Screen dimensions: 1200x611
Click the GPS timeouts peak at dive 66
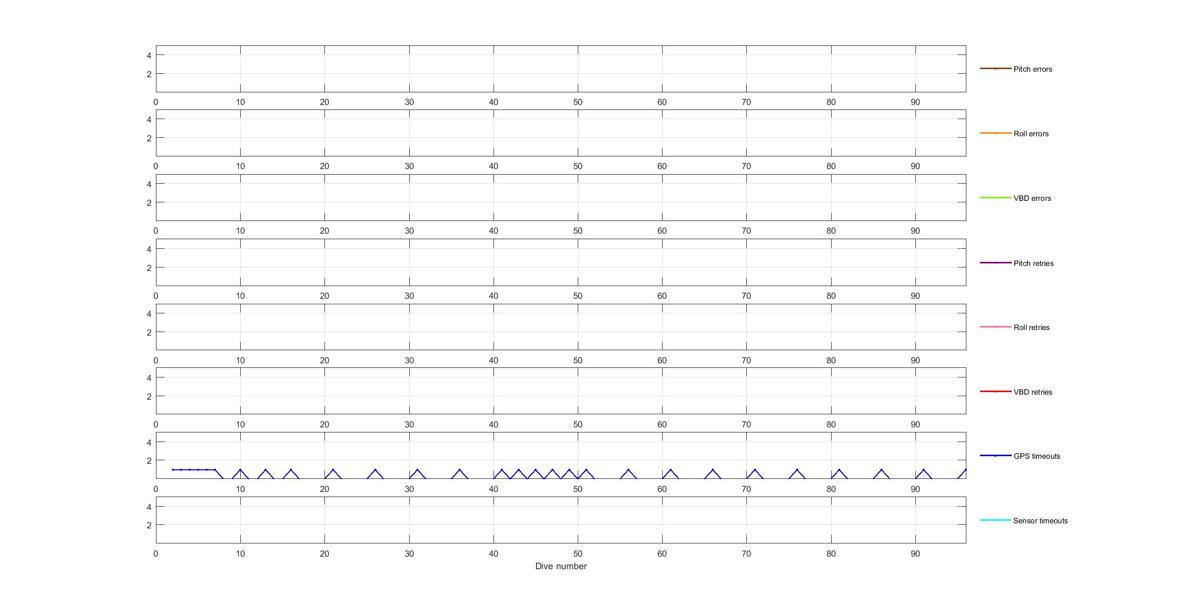(713, 470)
